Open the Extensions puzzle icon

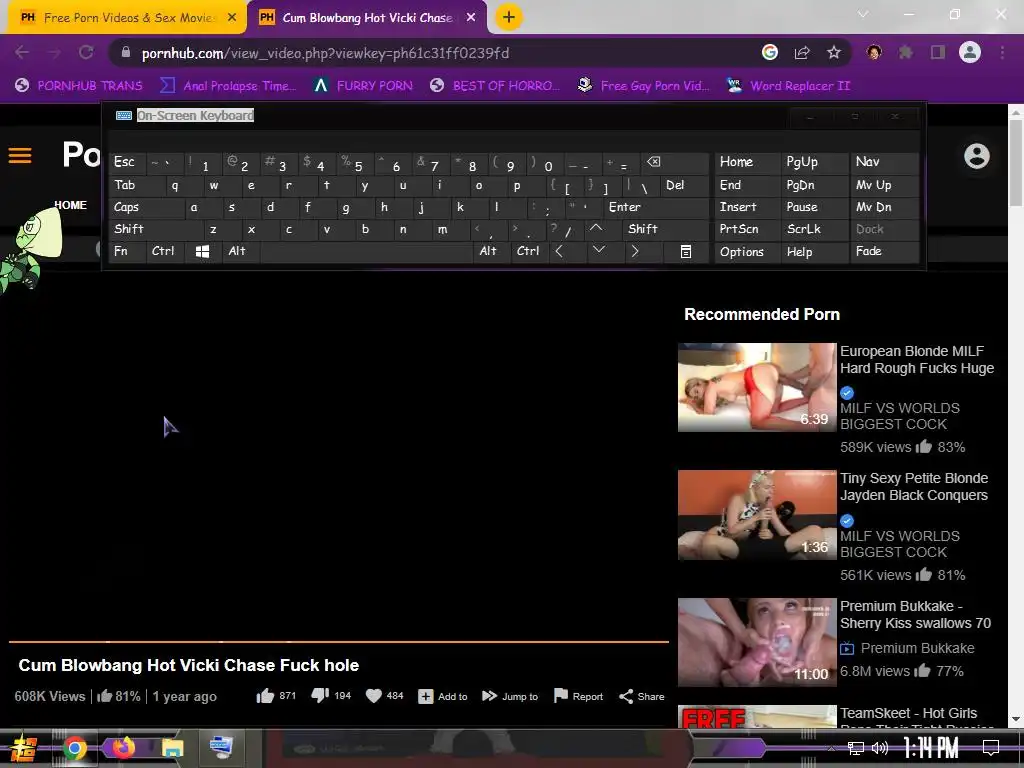[906, 52]
